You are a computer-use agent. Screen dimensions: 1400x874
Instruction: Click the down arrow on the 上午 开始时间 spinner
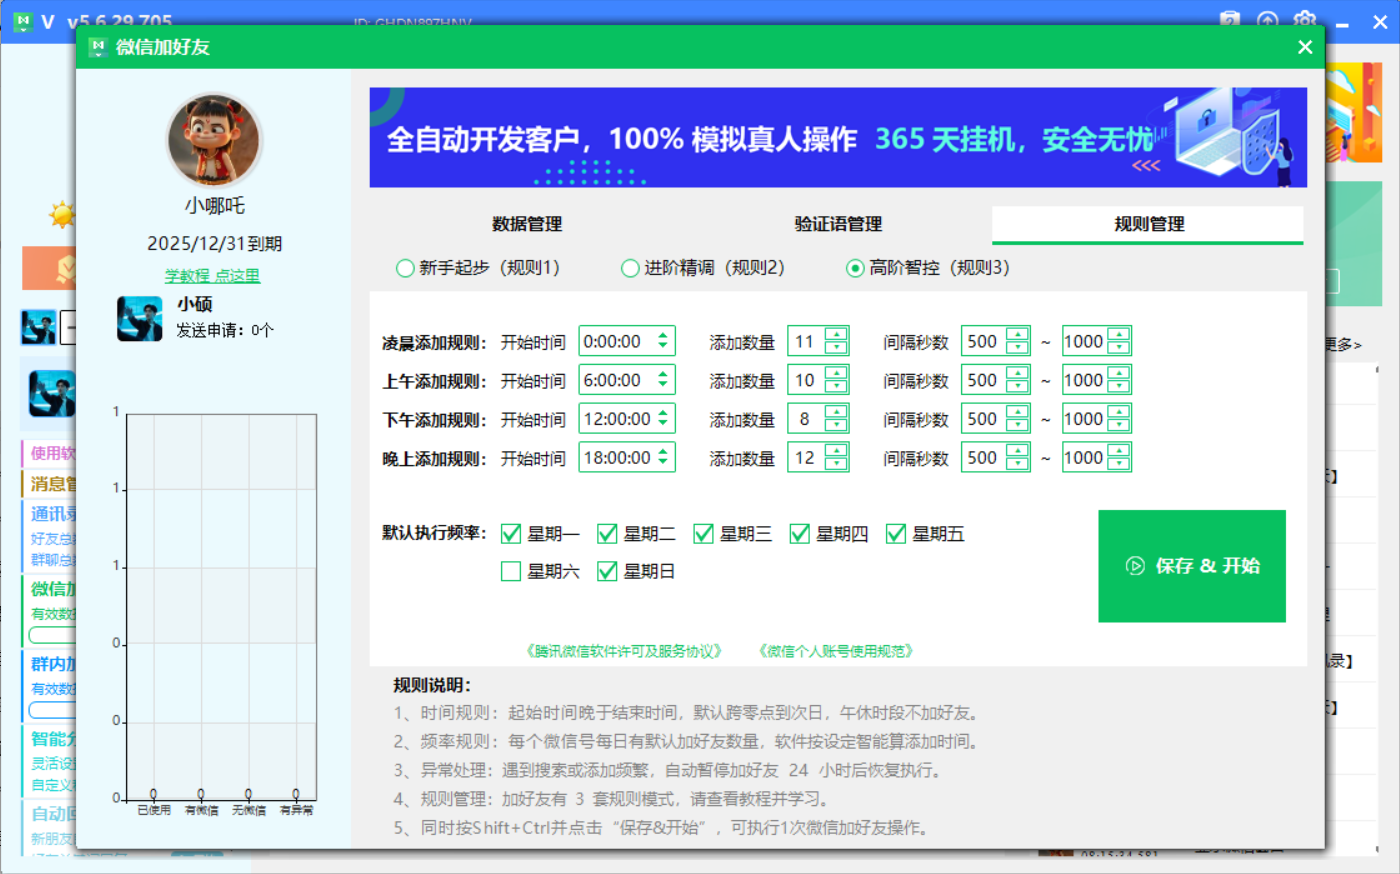click(x=663, y=385)
